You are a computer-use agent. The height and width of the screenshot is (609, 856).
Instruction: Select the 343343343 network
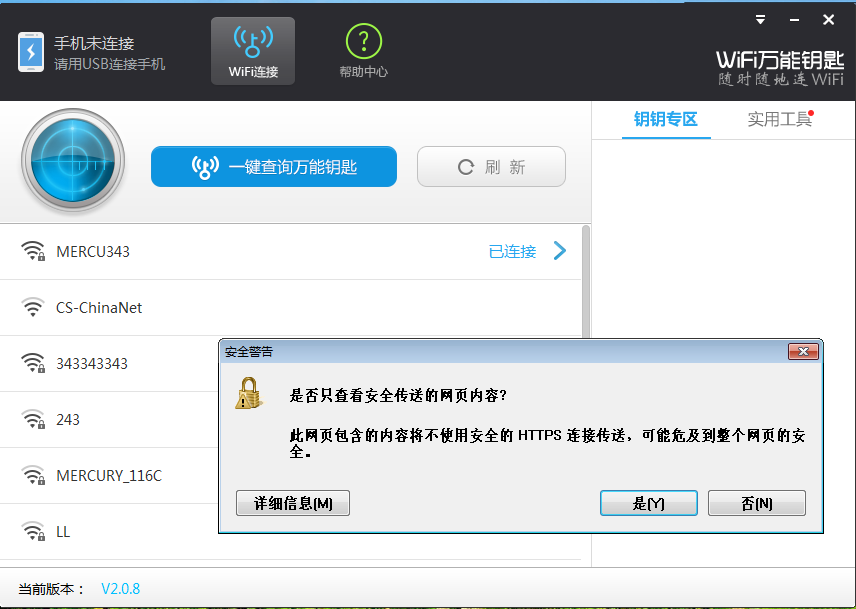[x=109, y=364]
